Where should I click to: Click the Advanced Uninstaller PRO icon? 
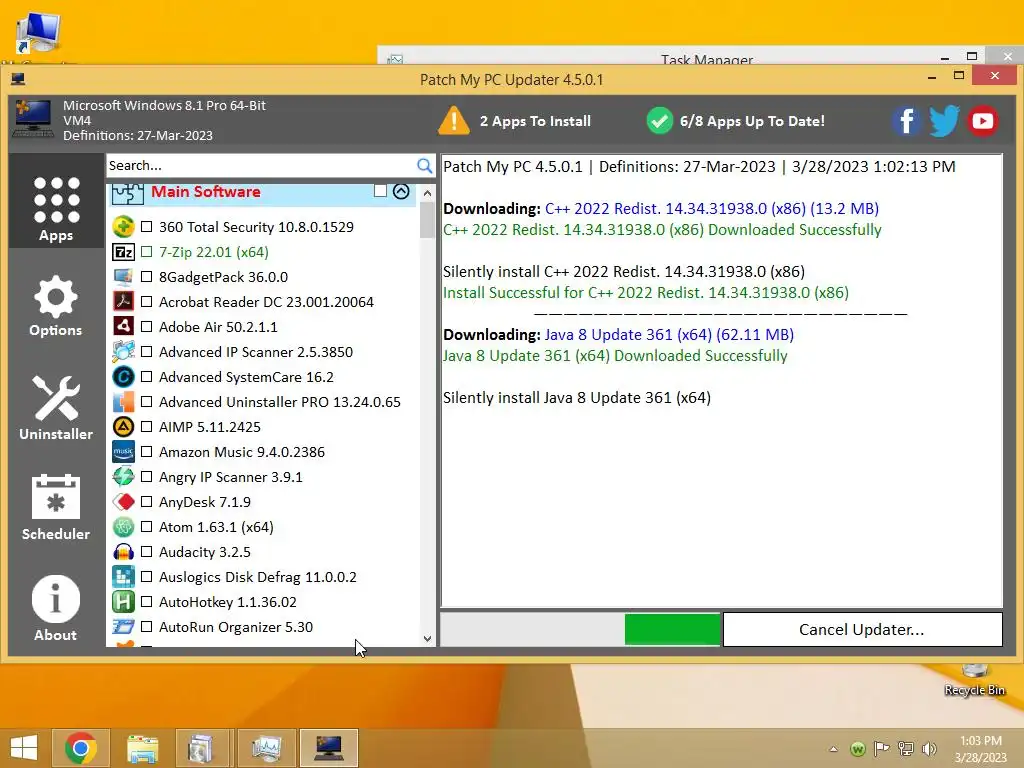coord(123,402)
